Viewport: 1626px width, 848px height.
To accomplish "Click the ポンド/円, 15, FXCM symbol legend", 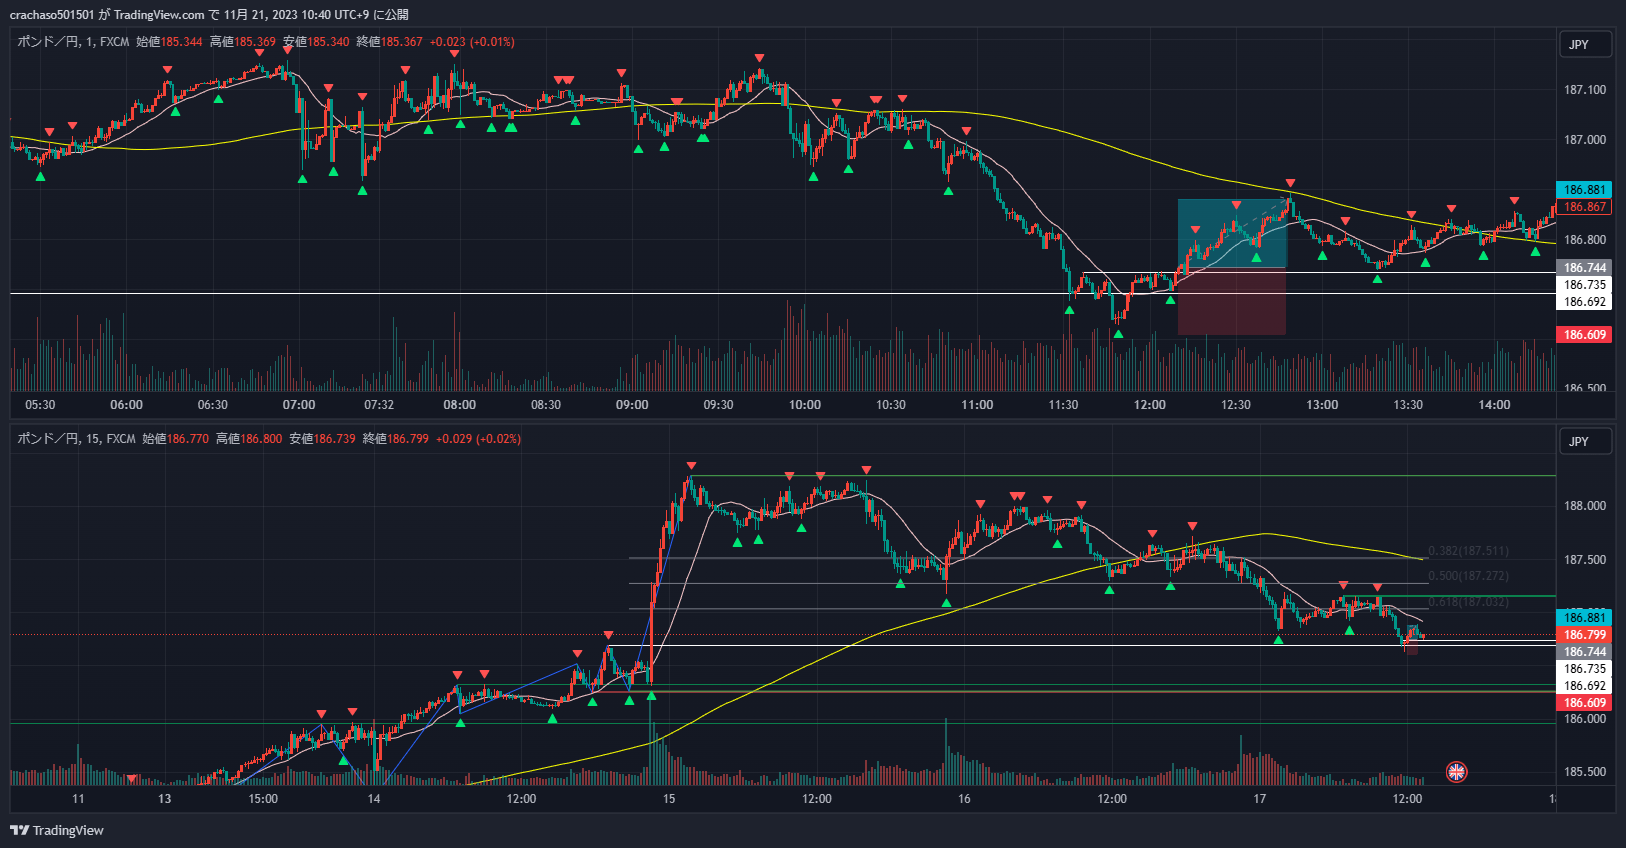I will (76, 439).
